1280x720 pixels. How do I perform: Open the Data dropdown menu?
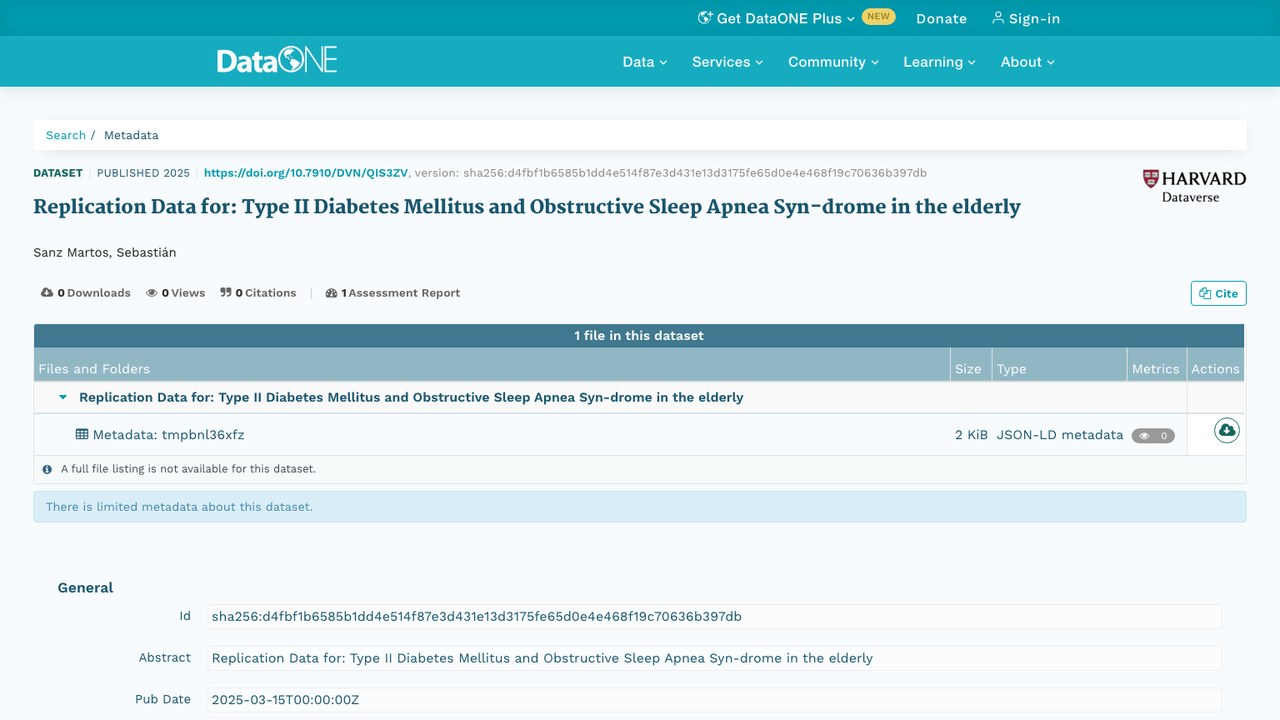[645, 62]
